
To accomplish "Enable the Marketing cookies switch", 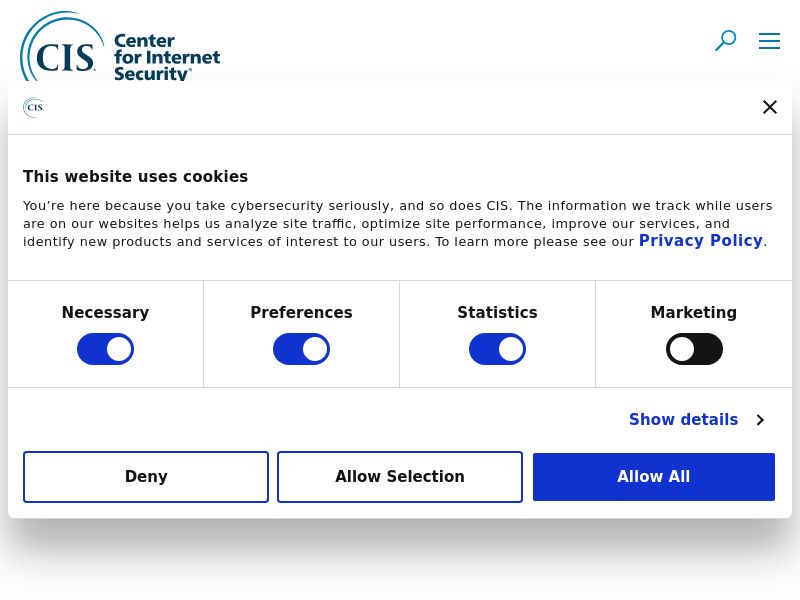I will (x=694, y=349).
